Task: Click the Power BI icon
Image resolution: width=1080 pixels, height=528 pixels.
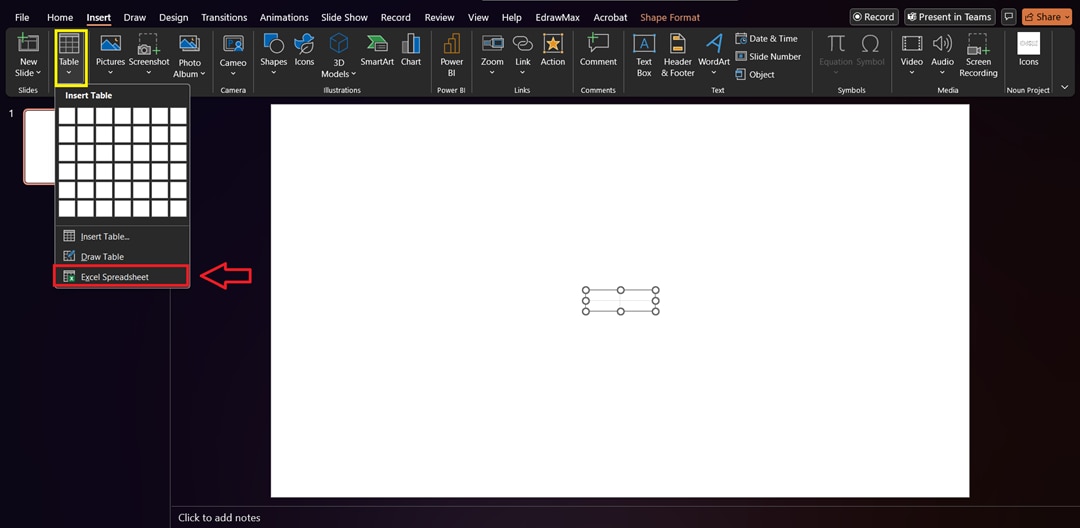Action: [x=452, y=43]
